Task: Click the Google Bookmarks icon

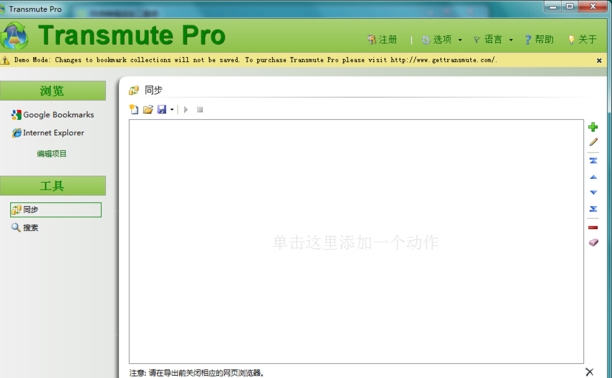Action: tap(16, 114)
